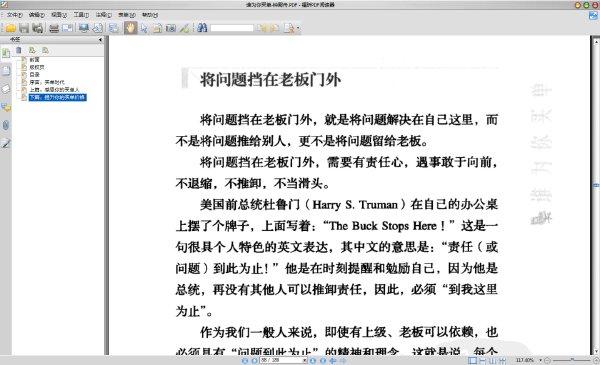The image size is (600, 365).
Task: Choose the Select Text tool icon
Action: (157, 28)
